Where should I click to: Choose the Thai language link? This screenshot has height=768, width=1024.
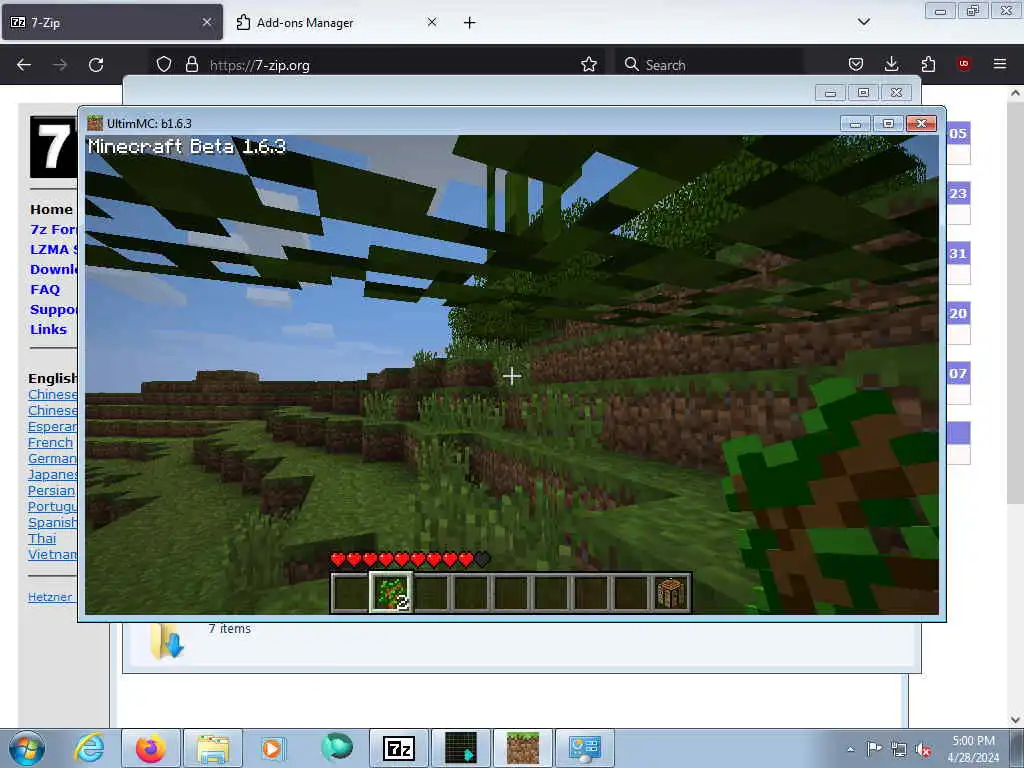pyautogui.click(x=42, y=538)
